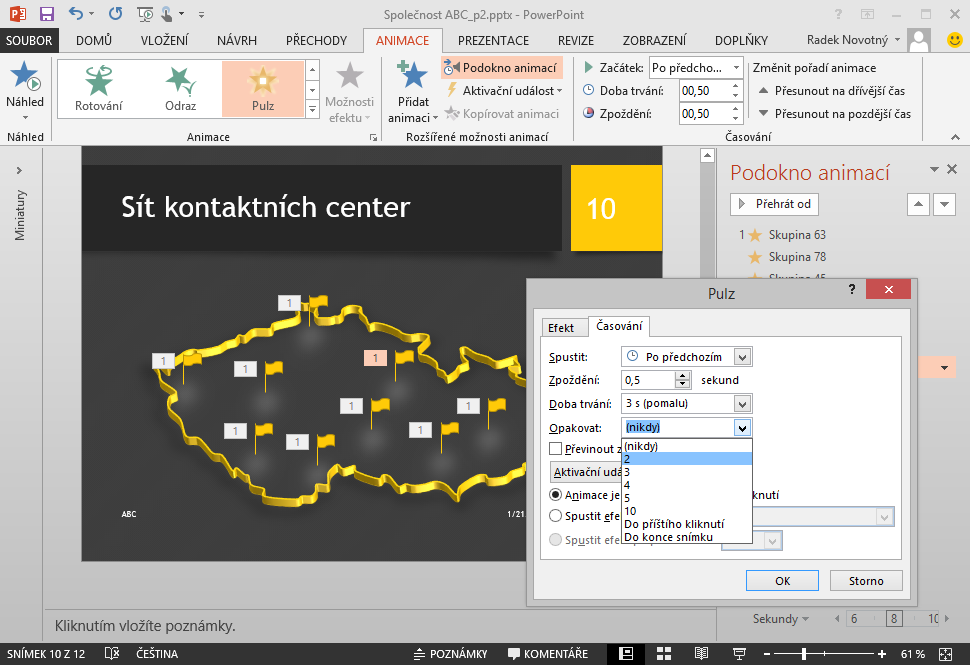Switch to the PREZENTACE ribbon tab
This screenshot has height=665, width=970.
coord(493,40)
